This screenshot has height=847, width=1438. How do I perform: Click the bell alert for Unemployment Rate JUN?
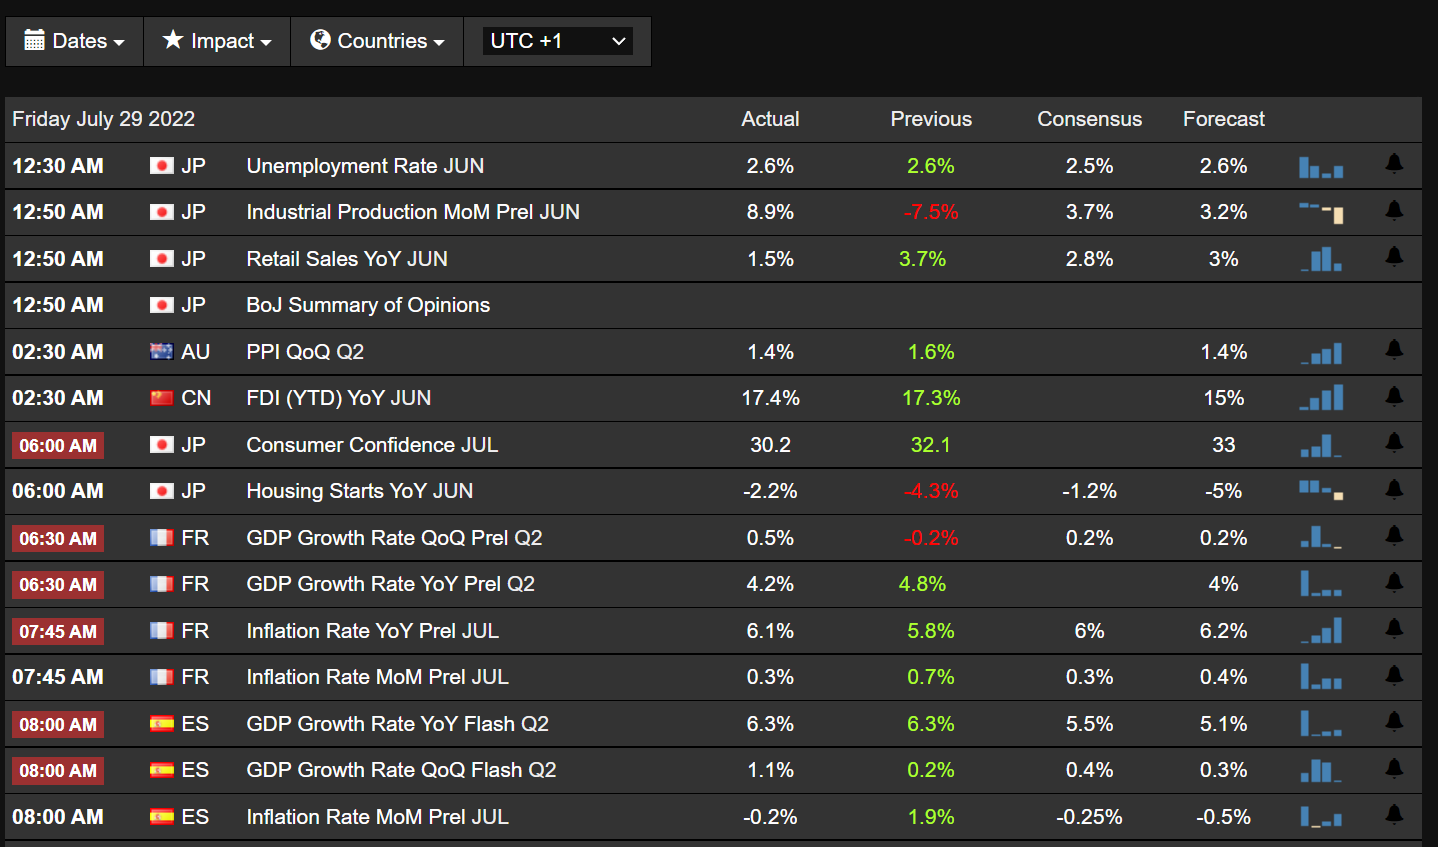(x=1394, y=164)
